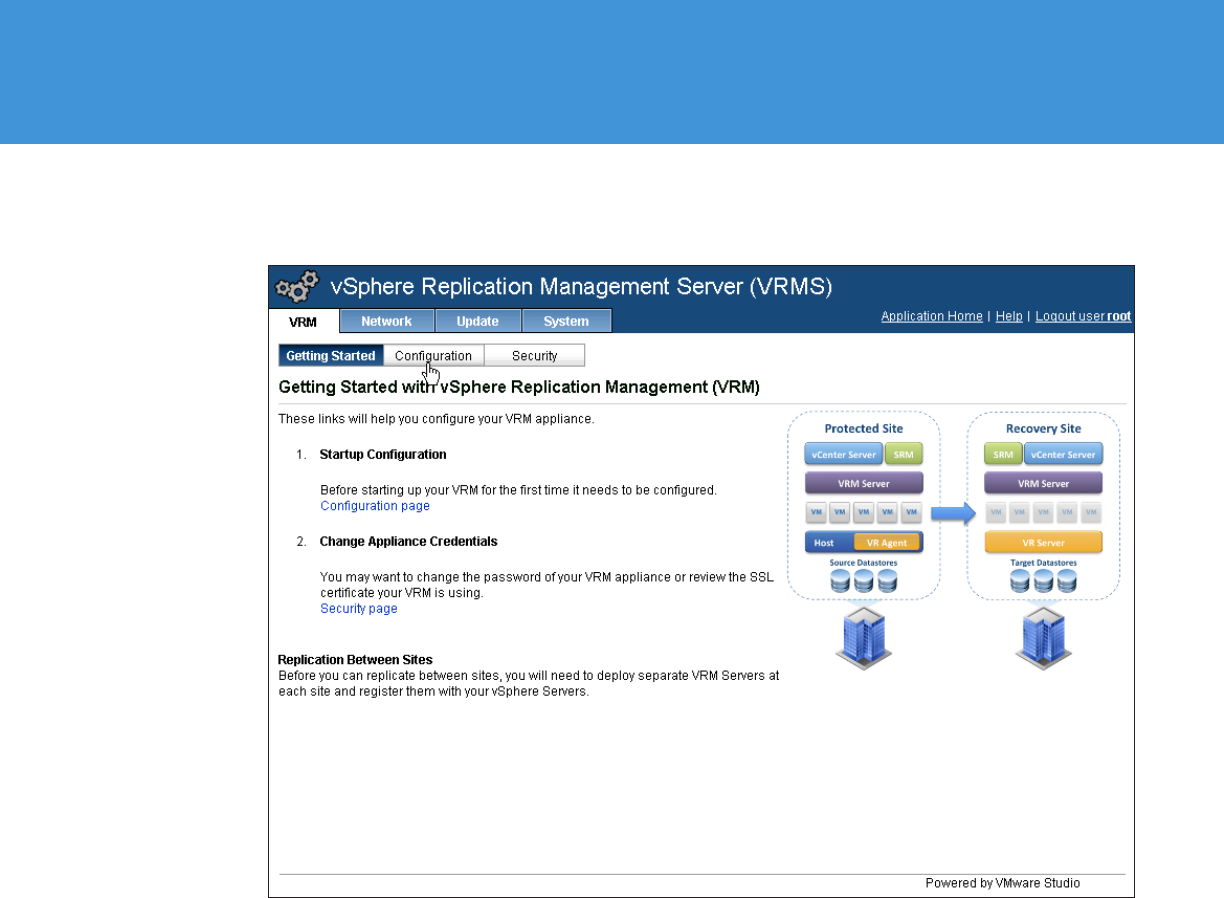Click the Change Appliance Credentials heading
Viewport: 1224px width, 898px height.
[x=408, y=541]
